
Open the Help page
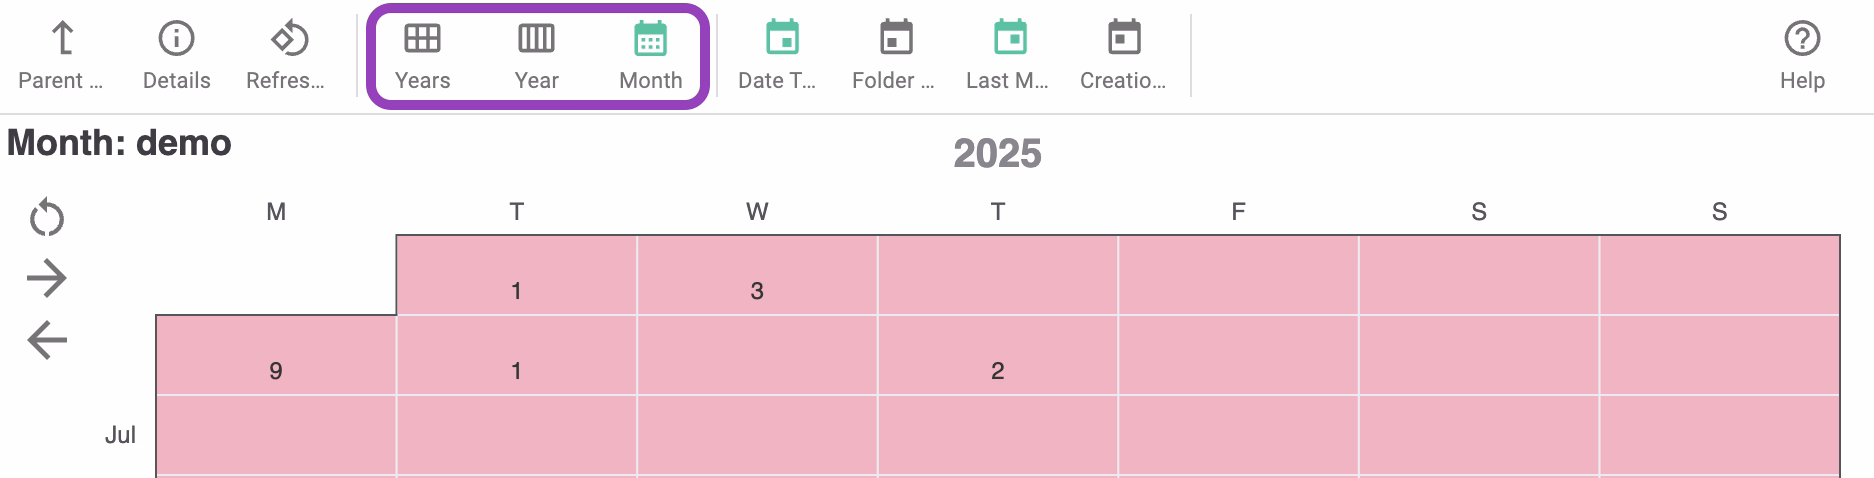point(1802,55)
